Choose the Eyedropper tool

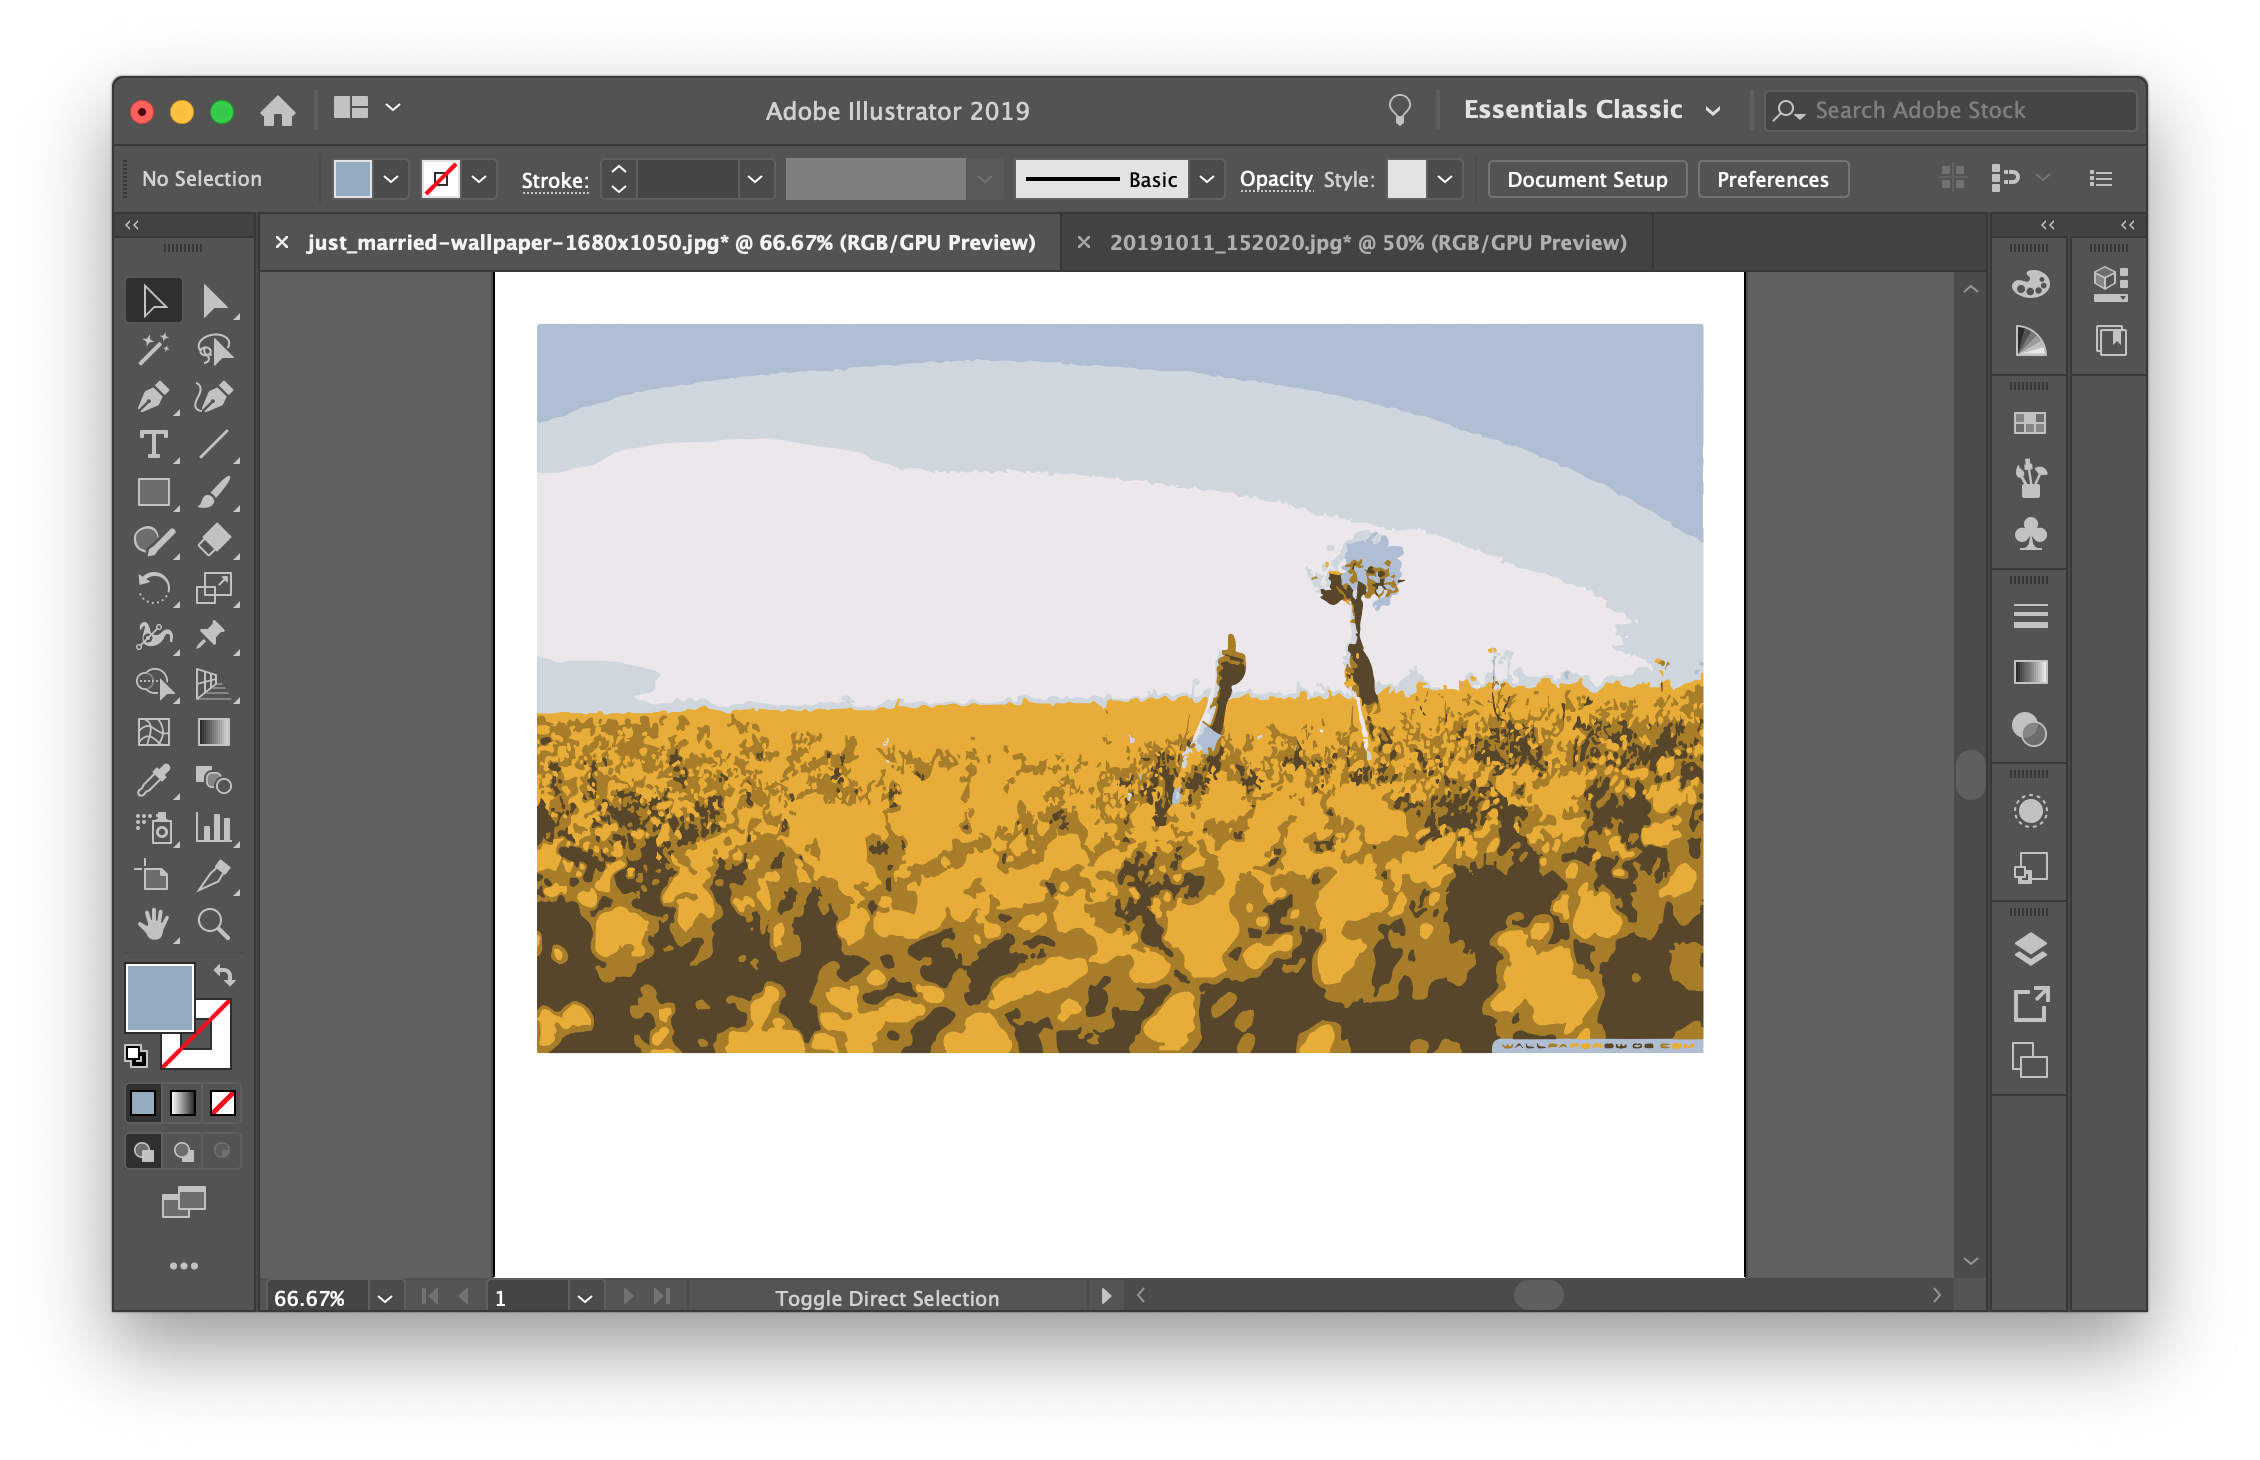[x=152, y=780]
